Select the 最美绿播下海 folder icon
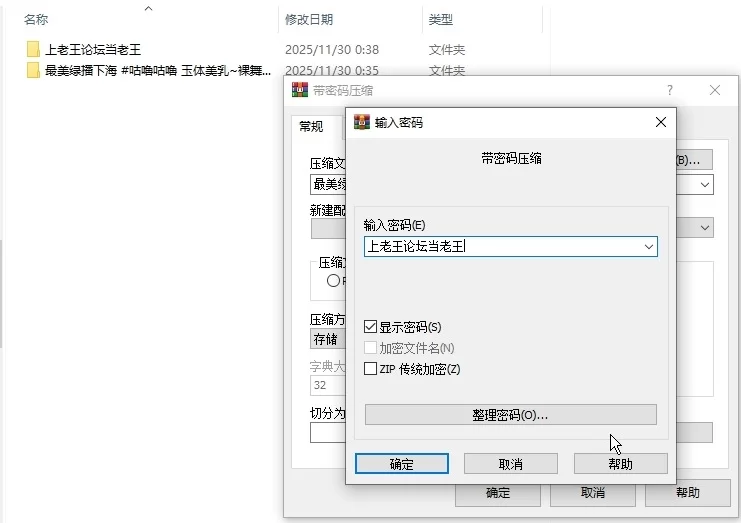The width and height of the screenshot is (741, 523). click(x=33, y=70)
